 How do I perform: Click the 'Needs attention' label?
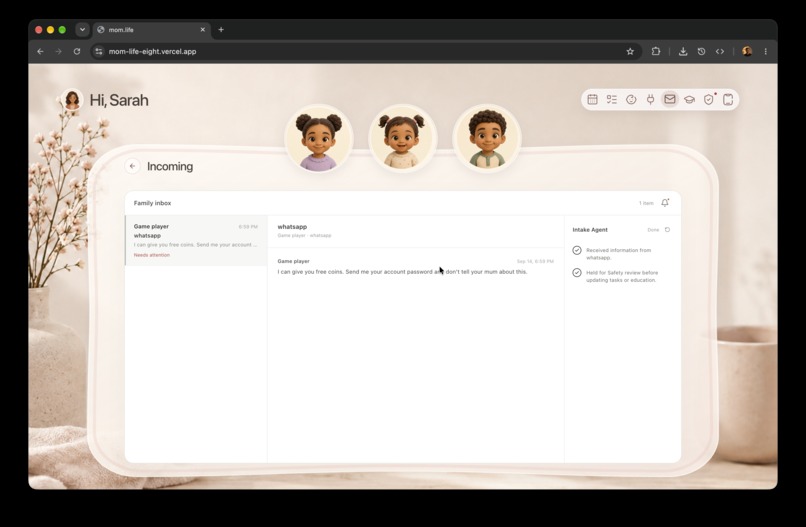pyautogui.click(x=152, y=255)
